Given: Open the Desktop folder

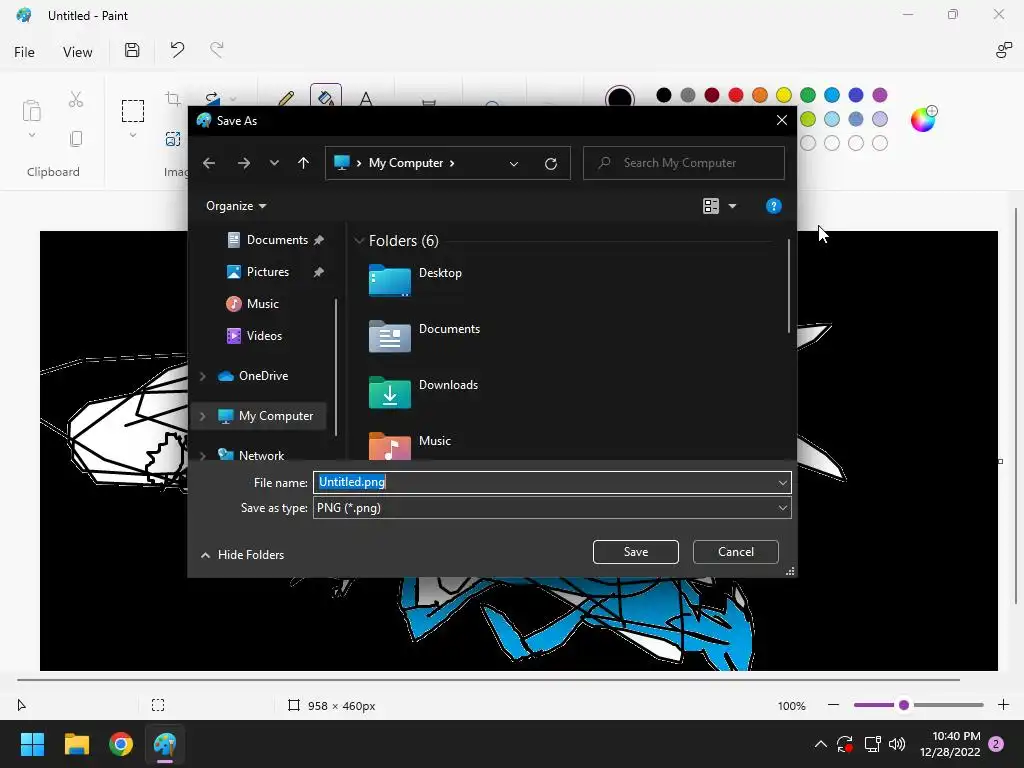Looking at the screenshot, I should pos(415,280).
